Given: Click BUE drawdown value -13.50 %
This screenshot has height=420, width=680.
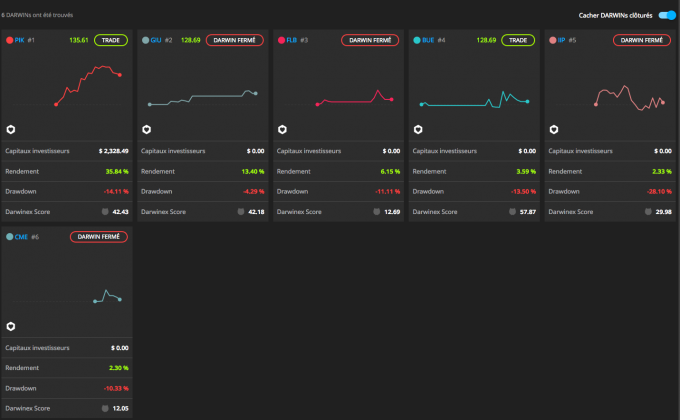Looking at the screenshot, I should click(523, 191).
